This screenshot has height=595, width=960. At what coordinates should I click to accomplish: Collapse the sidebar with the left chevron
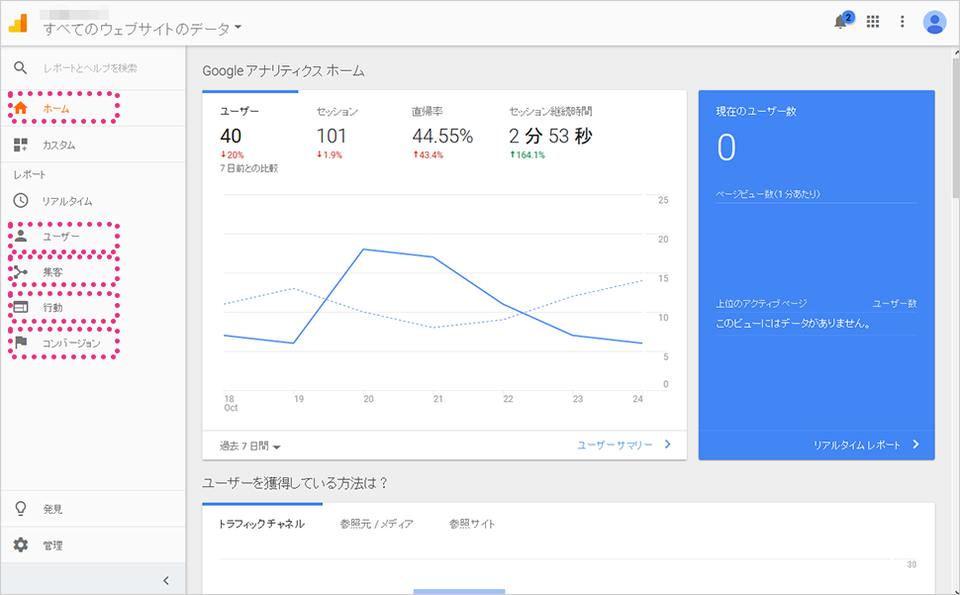[x=166, y=580]
